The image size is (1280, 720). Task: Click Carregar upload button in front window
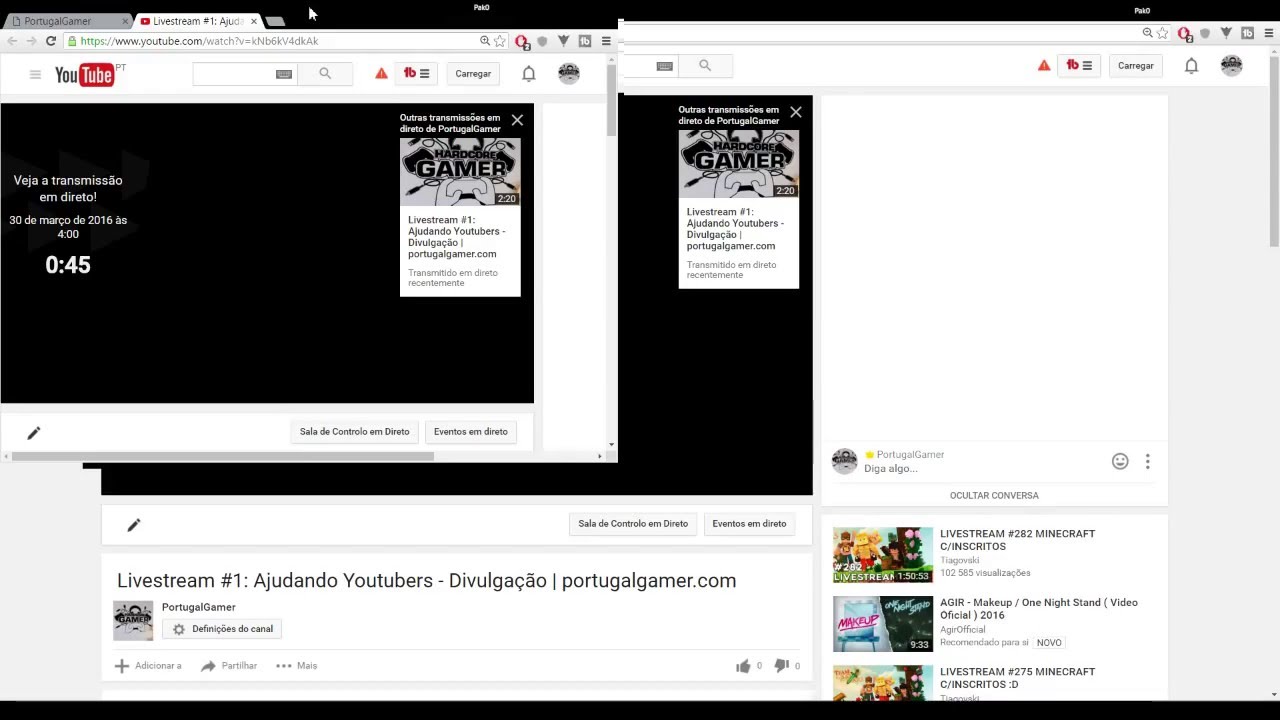pos(473,73)
